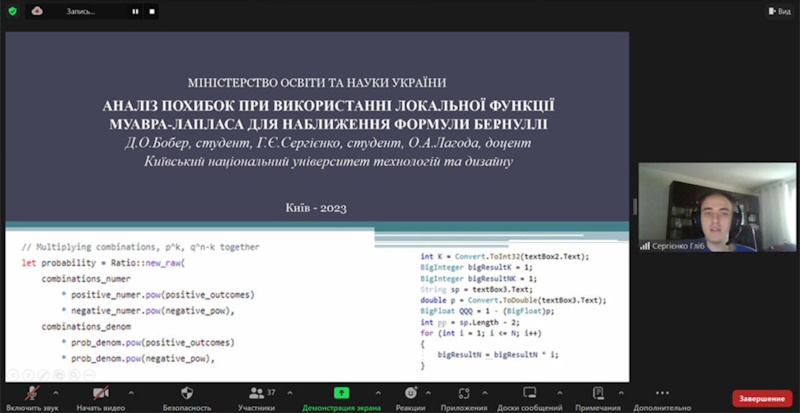Open the Примечания notes icon
800x413 pixels.
(598, 393)
